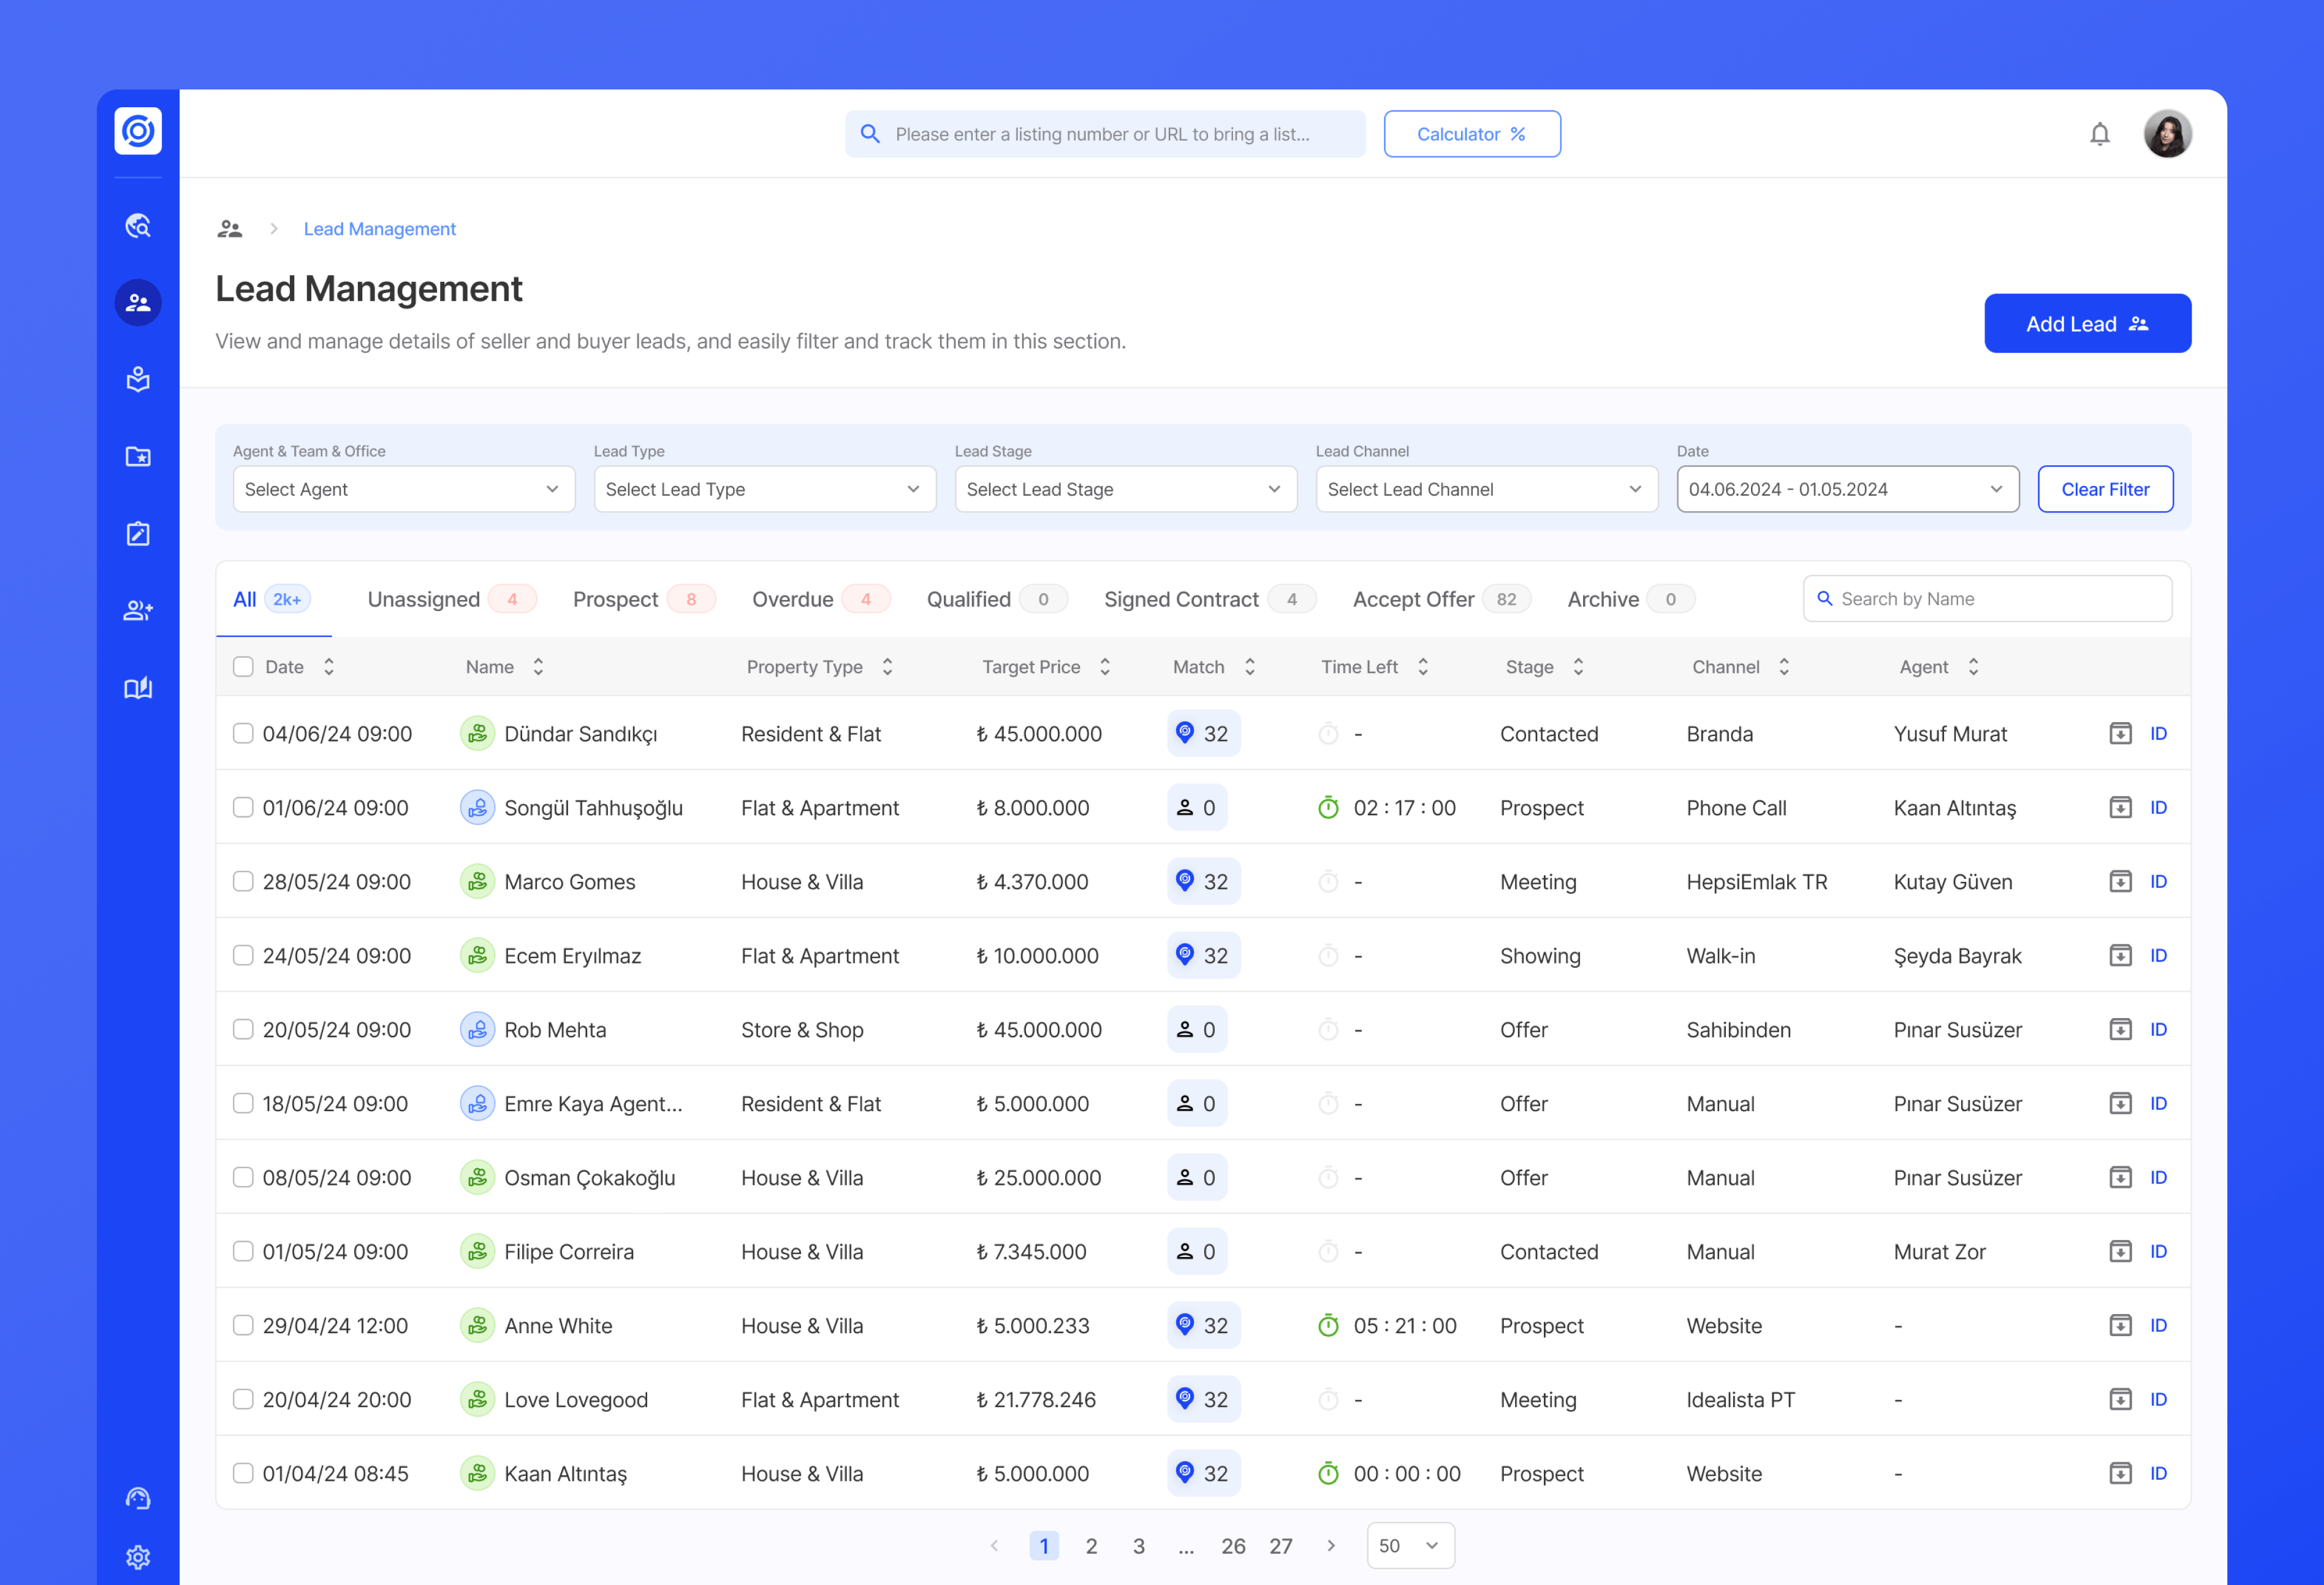Image resolution: width=2324 pixels, height=1585 pixels.
Task: Go to page 2 in pagination
Action: click(x=1091, y=1545)
